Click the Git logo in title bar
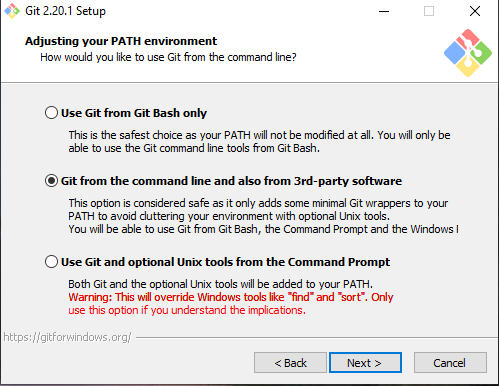 12,11
